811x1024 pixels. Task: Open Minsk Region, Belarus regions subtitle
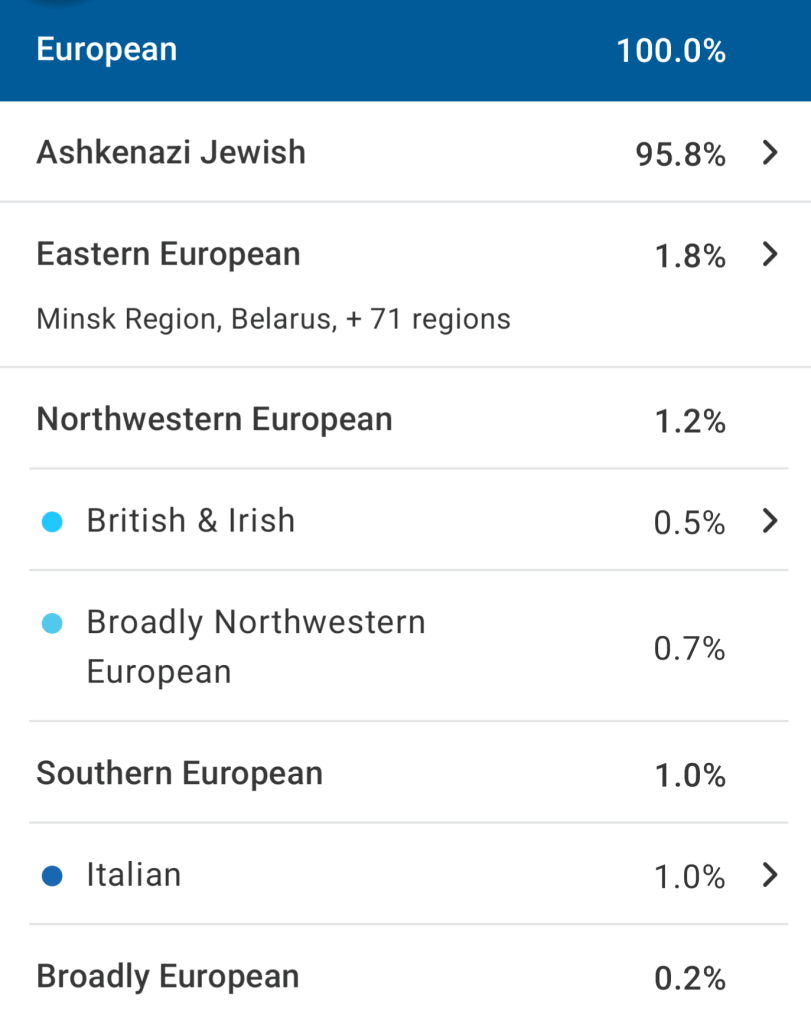point(273,319)
